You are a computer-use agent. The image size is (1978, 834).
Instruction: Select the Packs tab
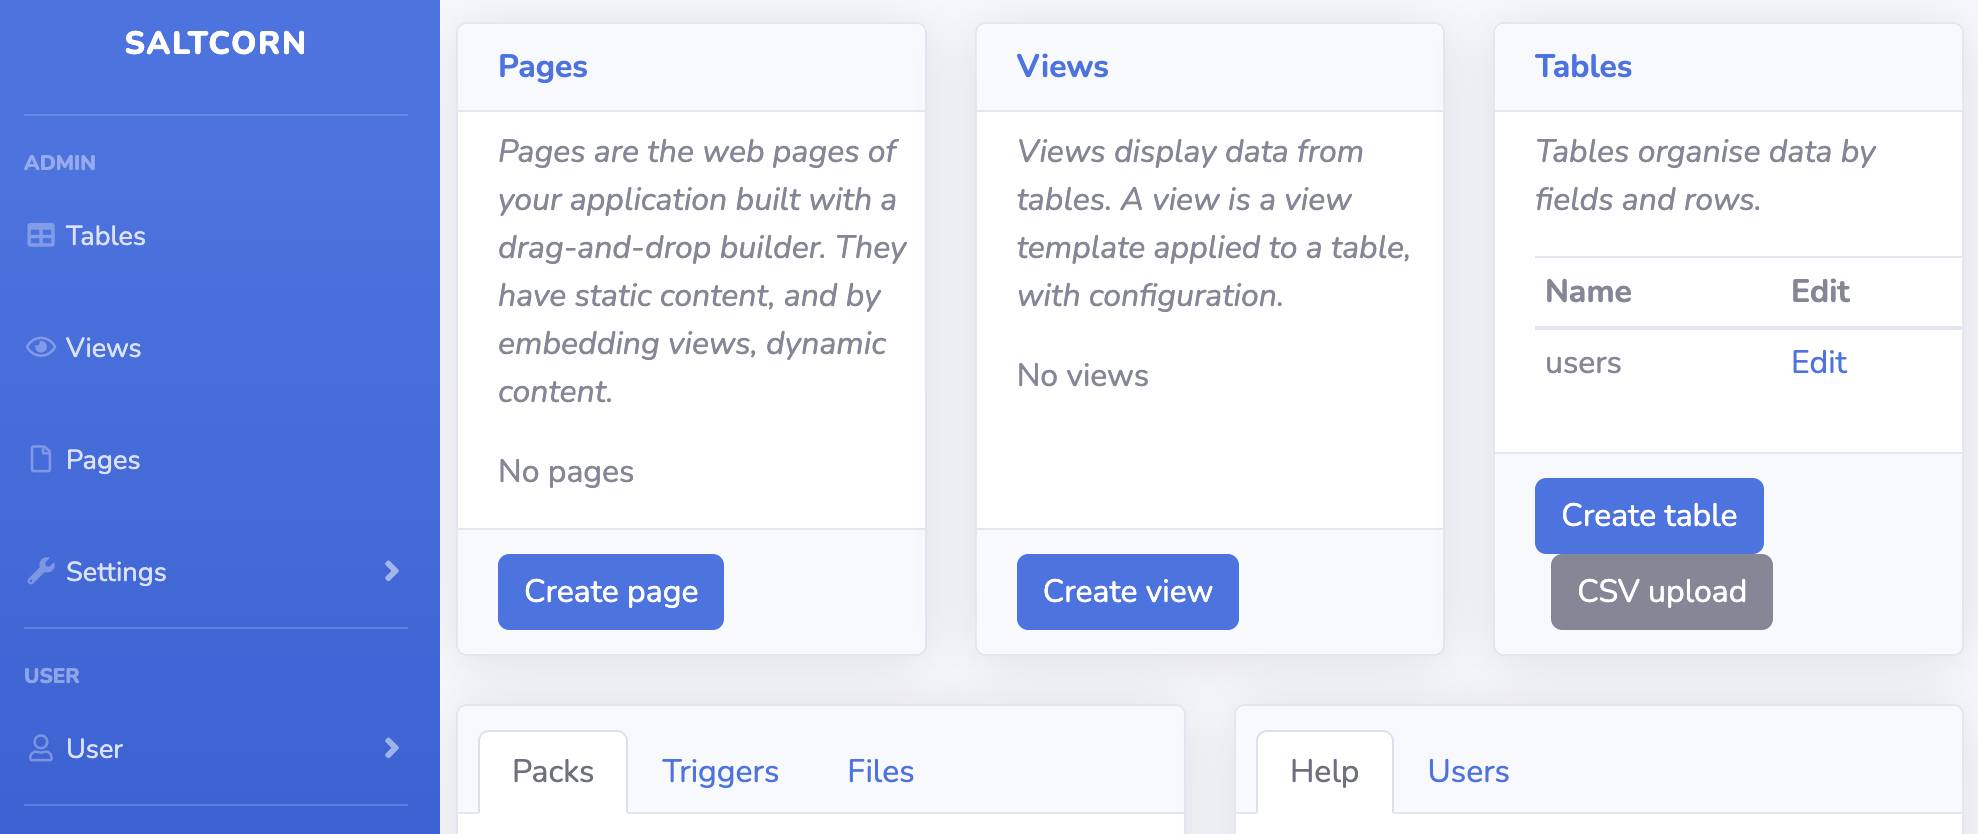click(x=553, y=772)
